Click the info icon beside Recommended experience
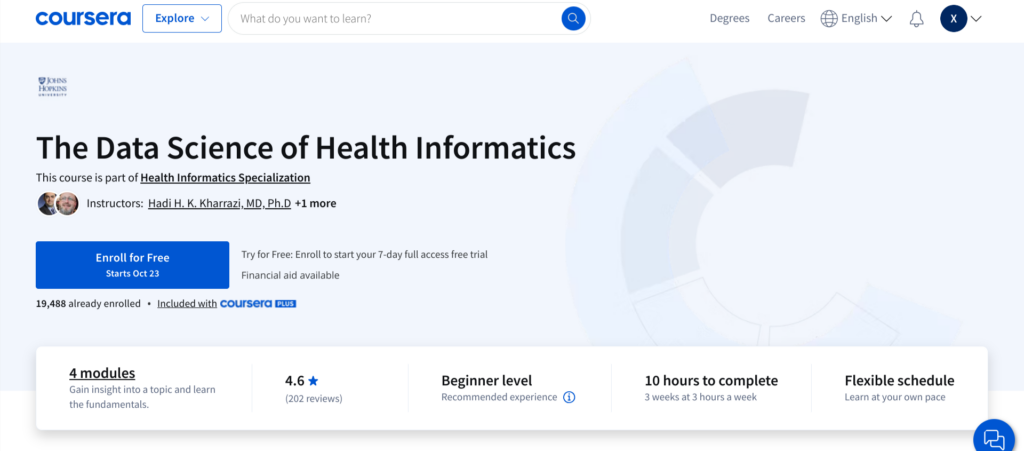 point(569,397)
